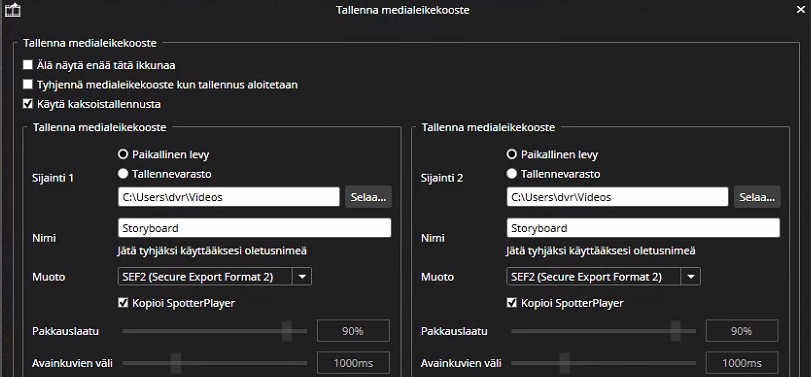Click 'Jätä tyhjäksi käyttääksesi oletusnimeä' hint in the Sijainti 2 panel
Viewport: 811px width, 377px height.
point(601,251)
